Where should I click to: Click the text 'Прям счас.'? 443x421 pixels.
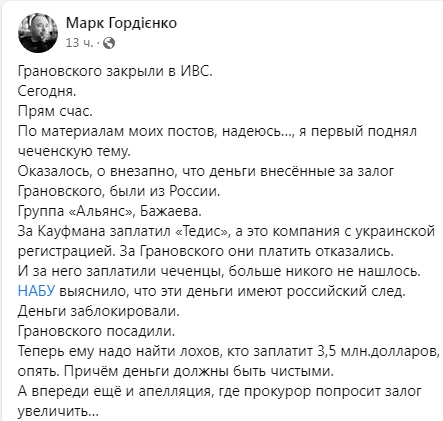[55, 111]
